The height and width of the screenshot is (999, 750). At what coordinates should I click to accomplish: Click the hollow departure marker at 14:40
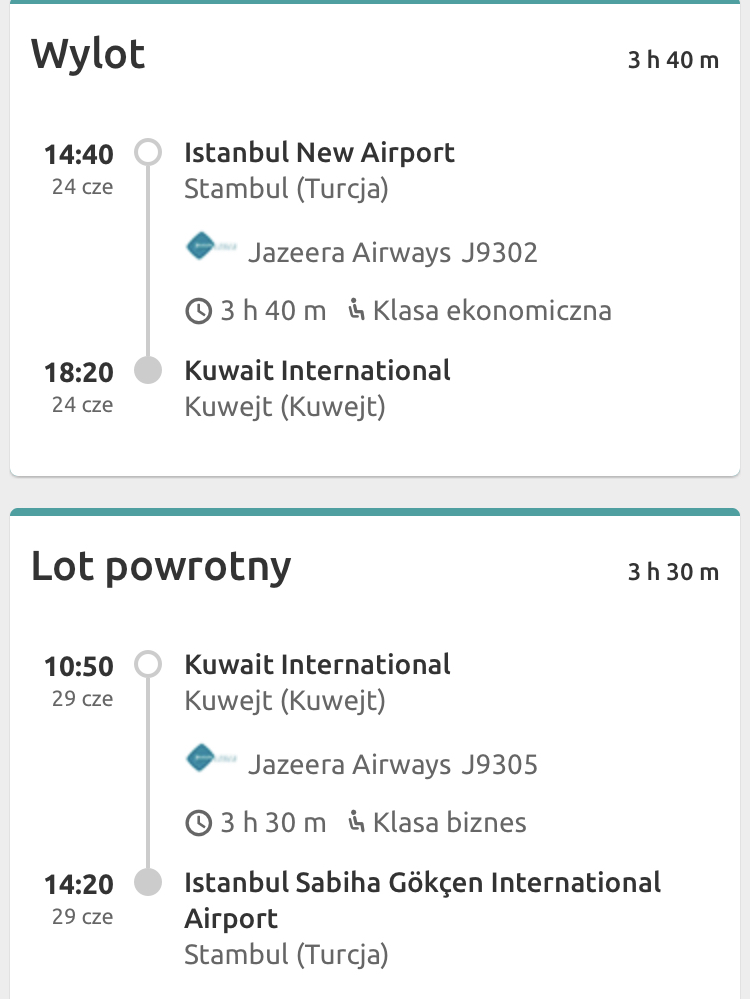coord(148,152)
